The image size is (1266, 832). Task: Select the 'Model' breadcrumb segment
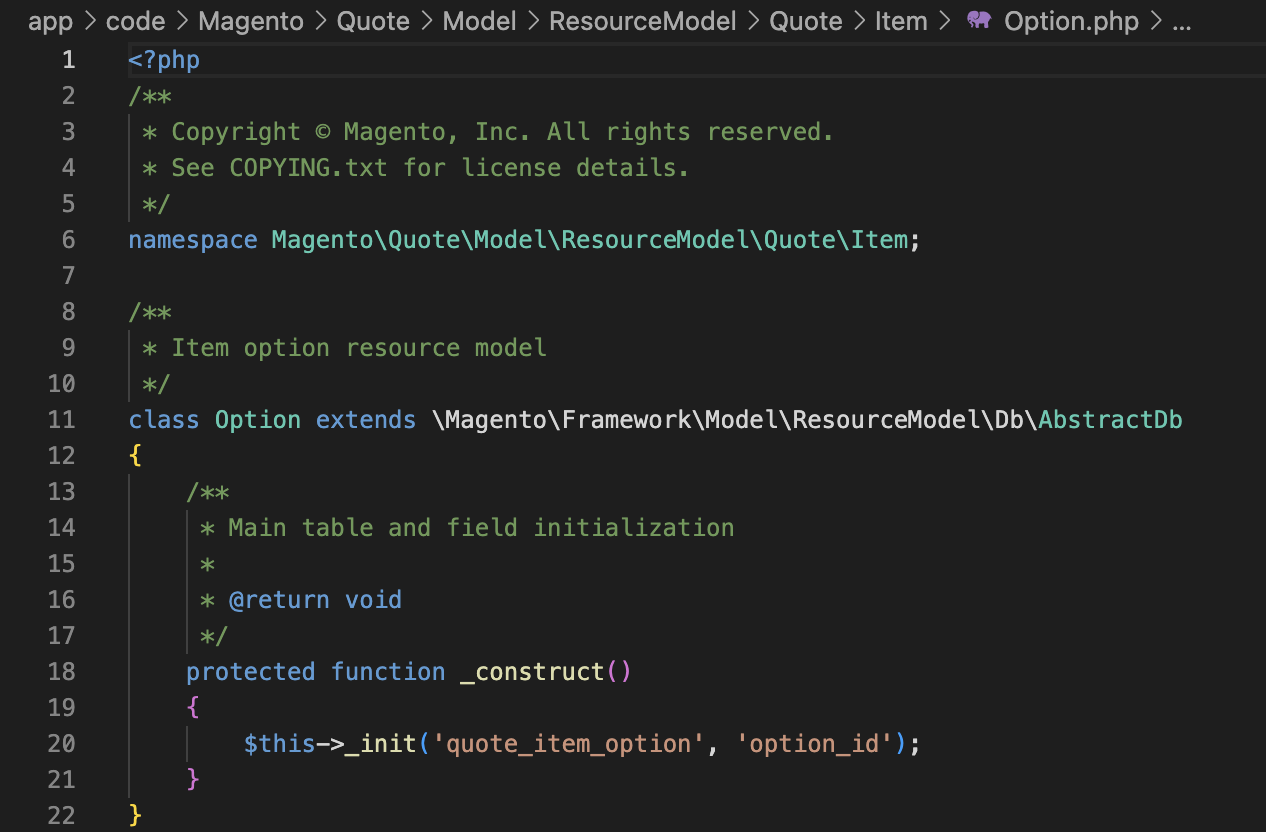(x=480, y=21)
